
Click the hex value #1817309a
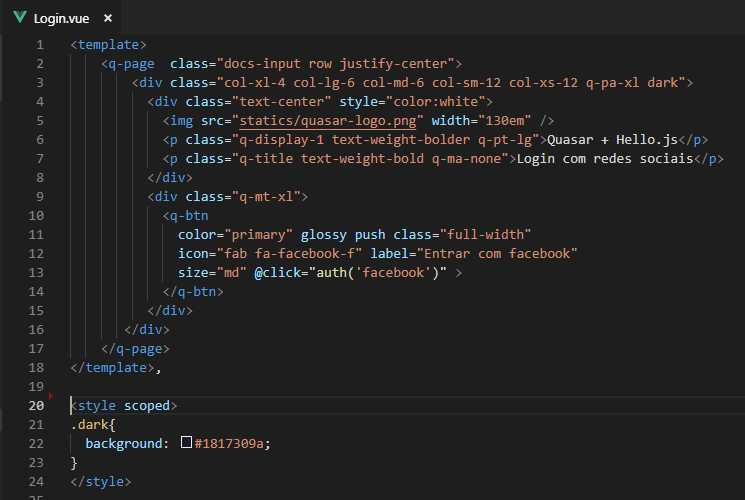click(x=232, y=443)
